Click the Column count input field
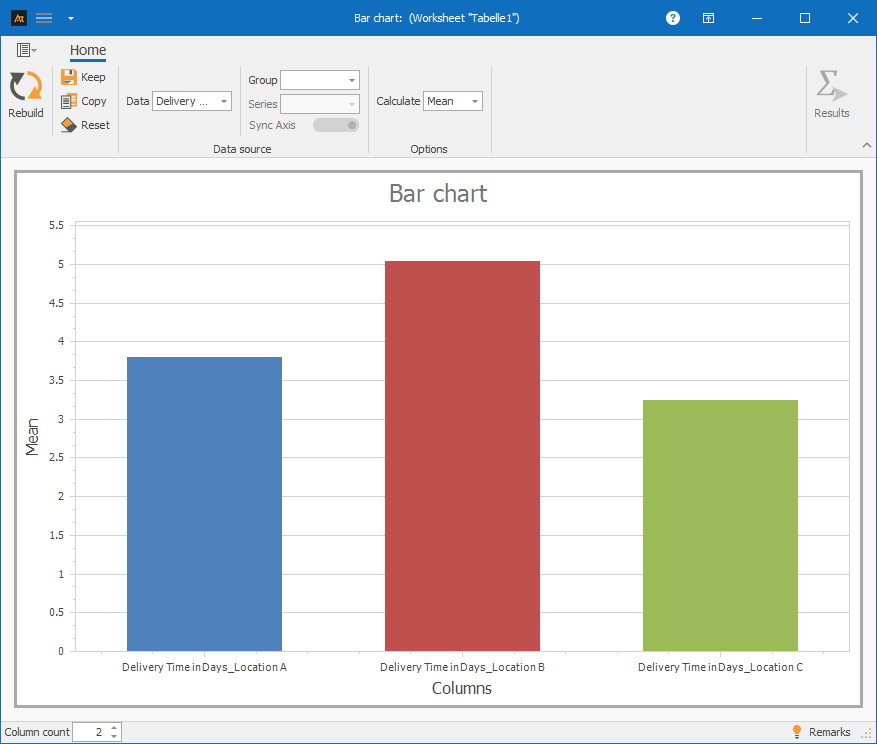This screenshot has height=744, width=877. pos(89,732)
